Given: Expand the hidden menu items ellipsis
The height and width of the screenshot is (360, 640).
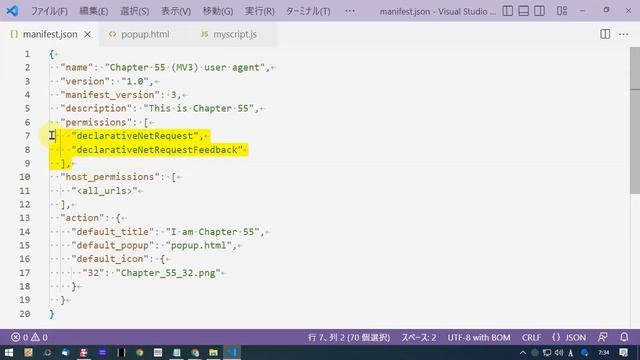Looking at the screenshot, I should (350, 11).
